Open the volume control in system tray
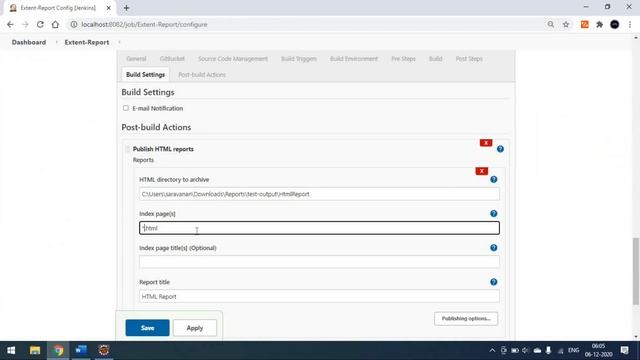This screenshot has height=360, width=640. pos(525,351)
